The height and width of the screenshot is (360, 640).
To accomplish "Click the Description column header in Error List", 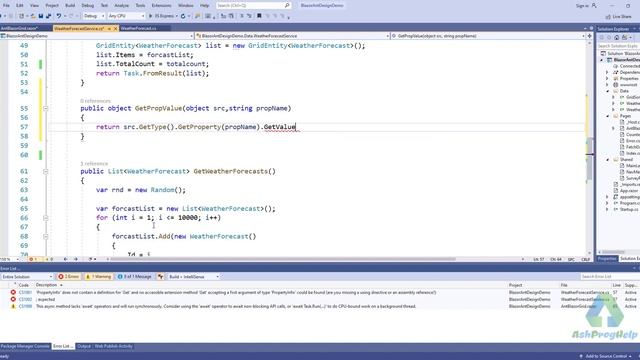I will click(x=46, y=285).
